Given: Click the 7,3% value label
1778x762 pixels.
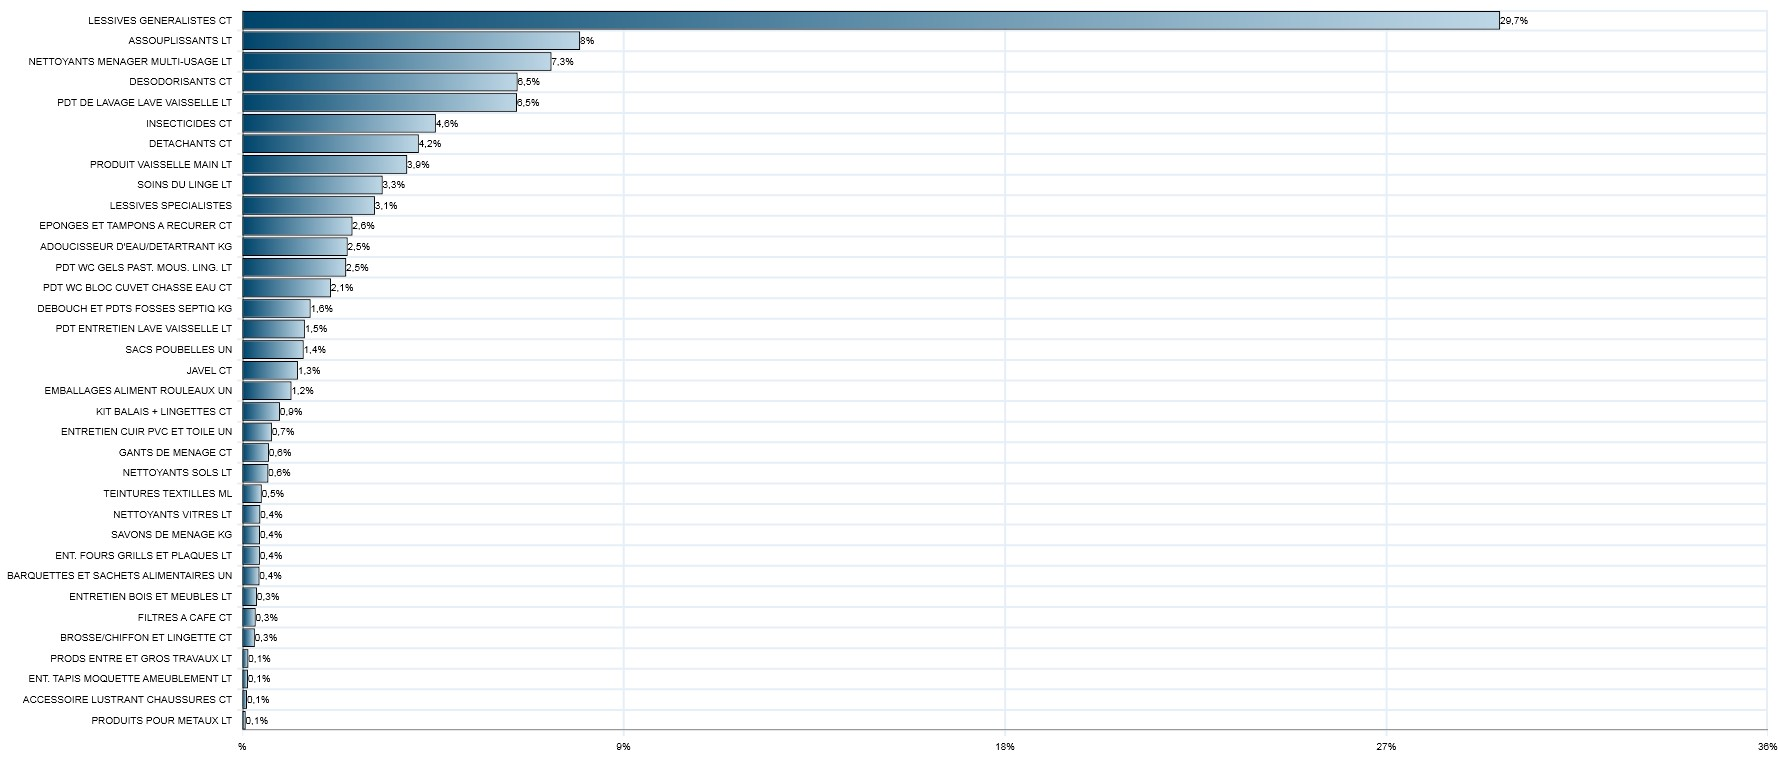Looking at the screenshot, I should 563,61.
